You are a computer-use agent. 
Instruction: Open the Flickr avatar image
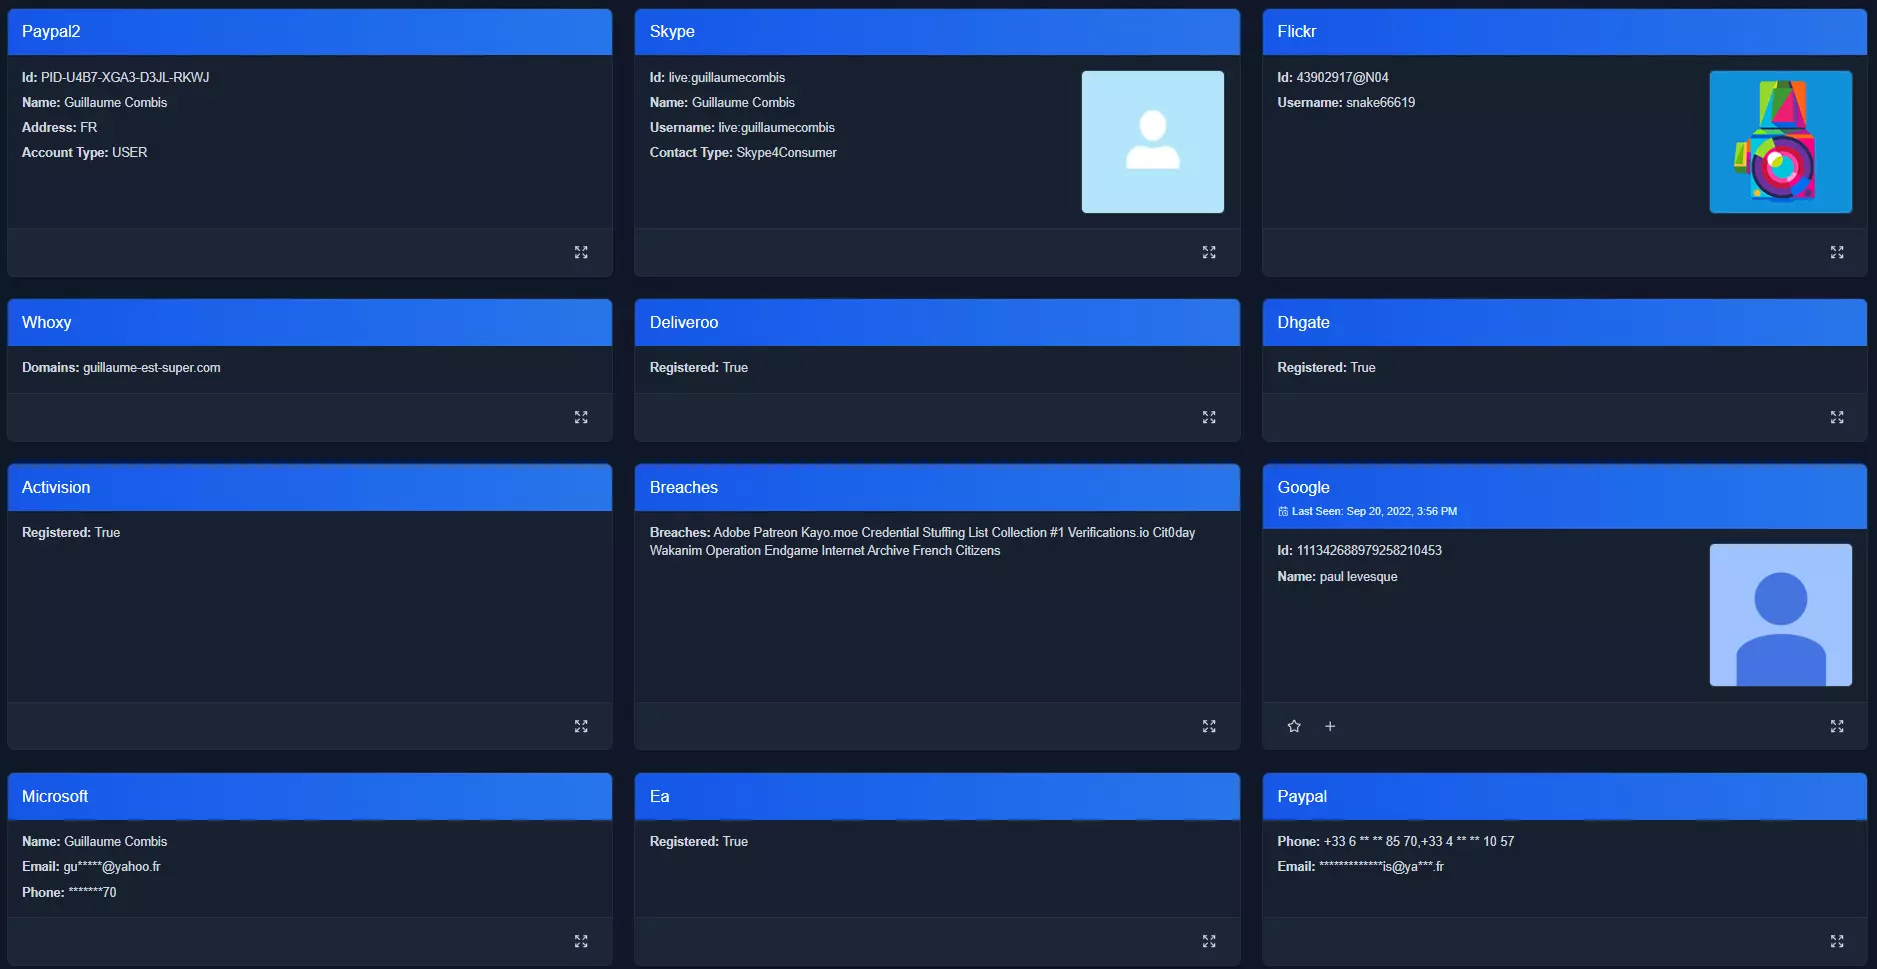(1780, 141)
